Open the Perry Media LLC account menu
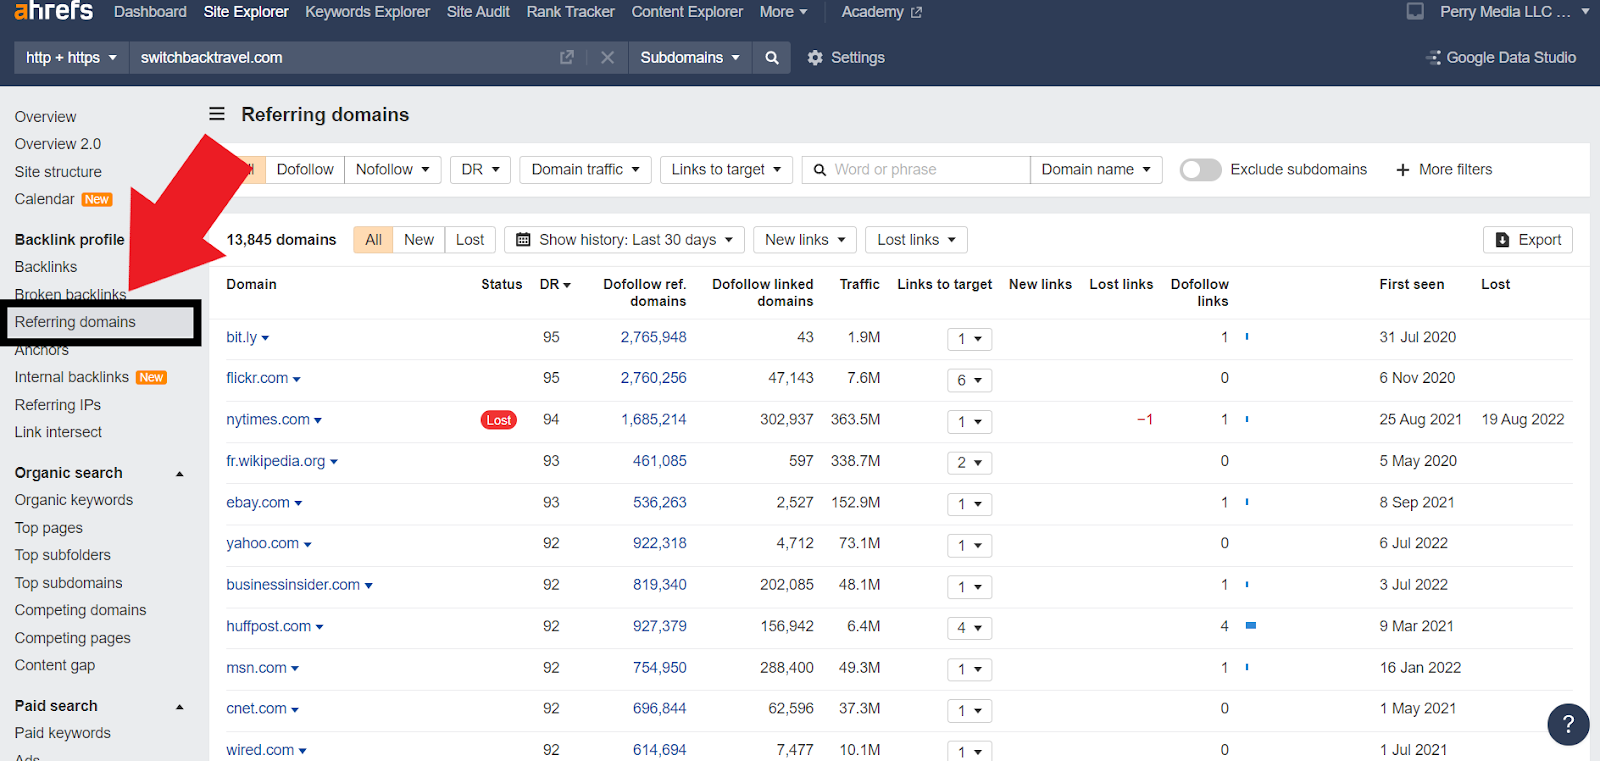1600x761 pixels. [1514, 12]
